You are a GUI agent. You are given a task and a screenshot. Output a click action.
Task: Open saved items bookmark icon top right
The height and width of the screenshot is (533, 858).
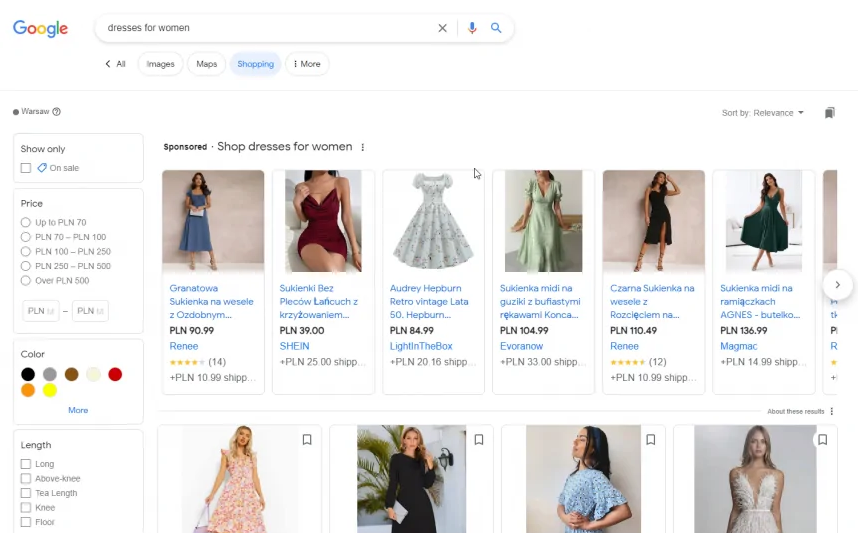click(x=830, y=113)
